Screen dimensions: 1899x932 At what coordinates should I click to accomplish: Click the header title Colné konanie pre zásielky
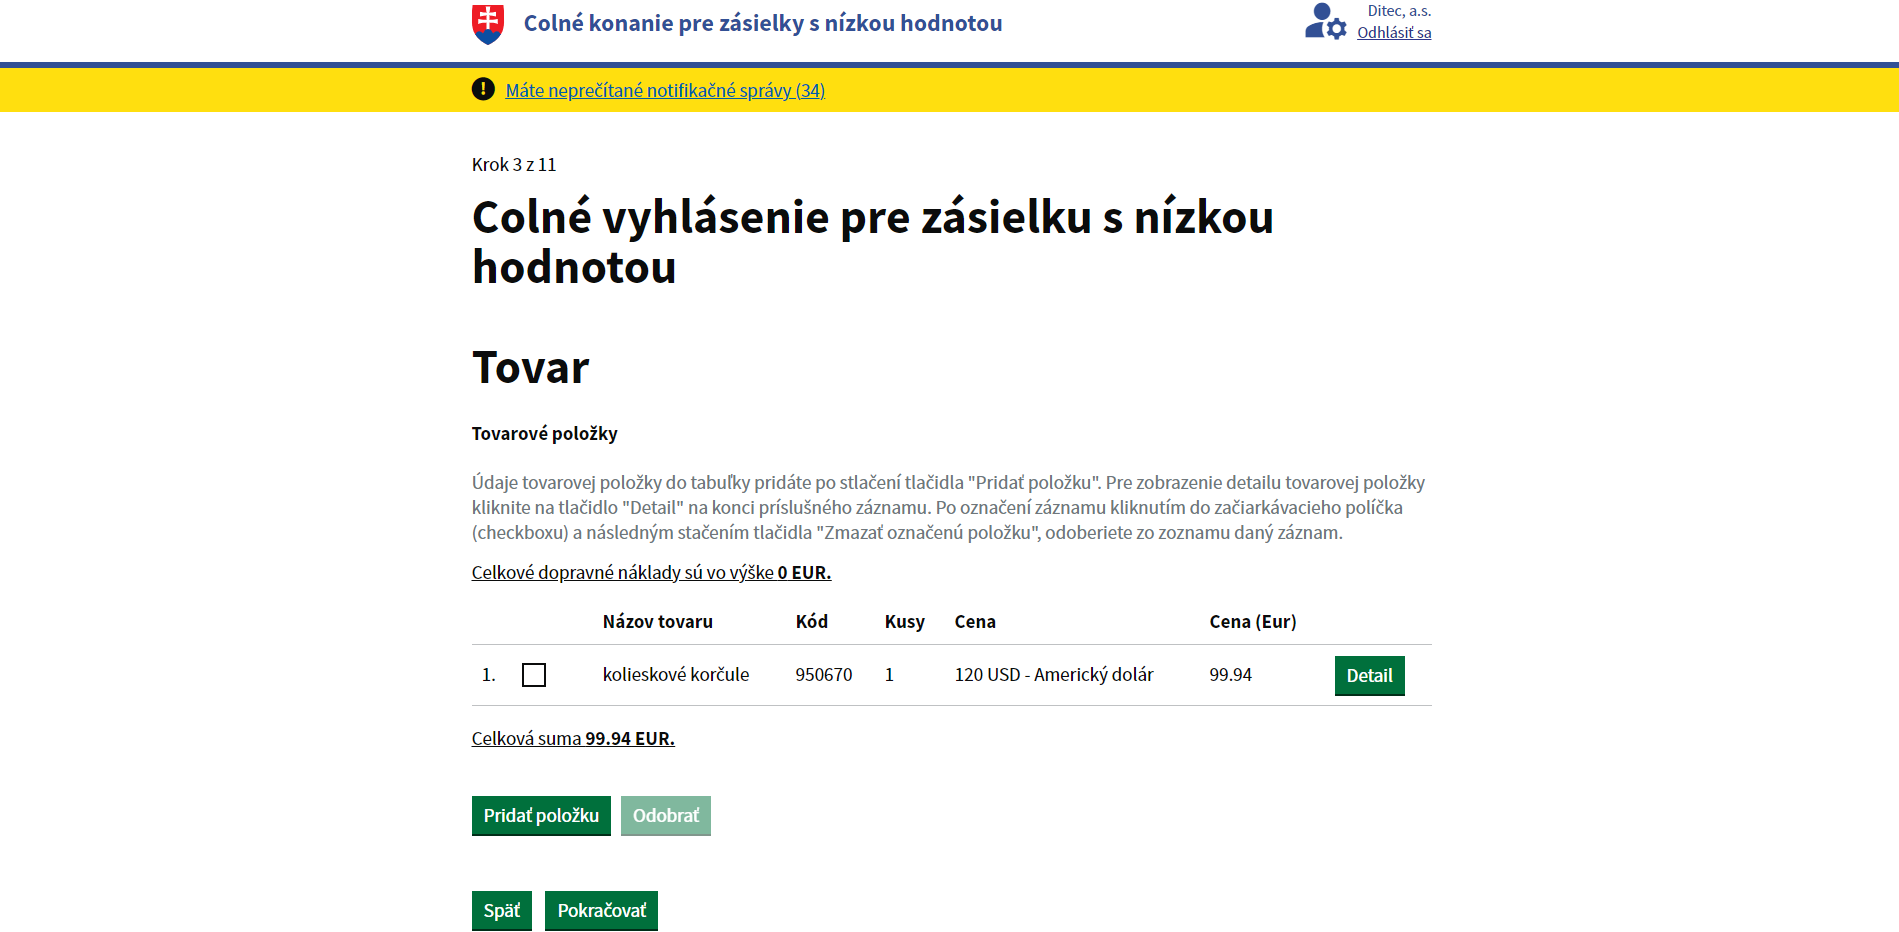[762, 23]
